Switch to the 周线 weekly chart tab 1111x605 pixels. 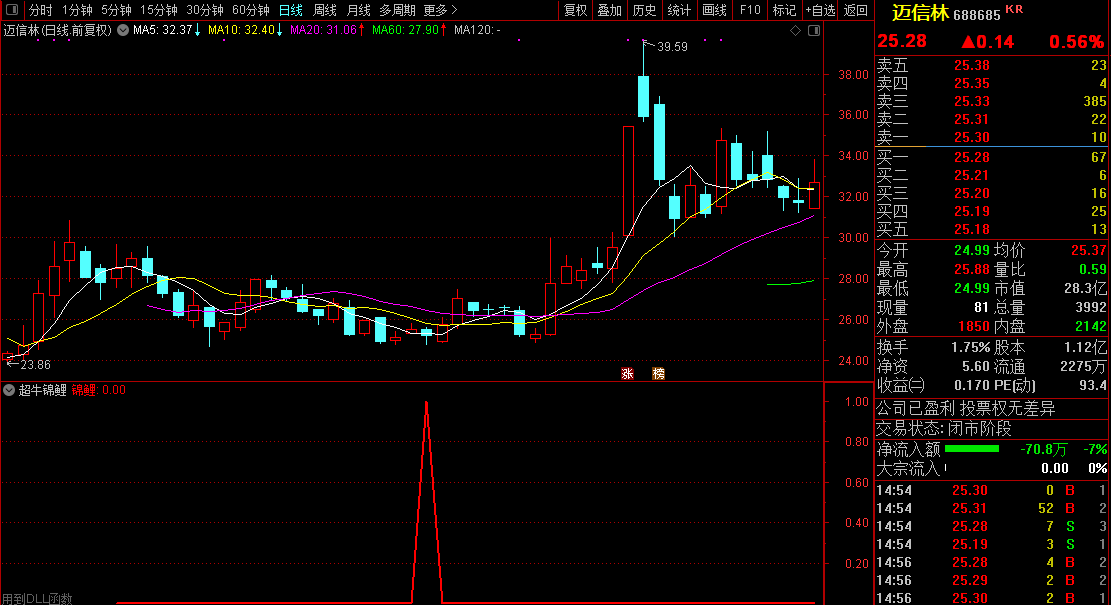325,10
